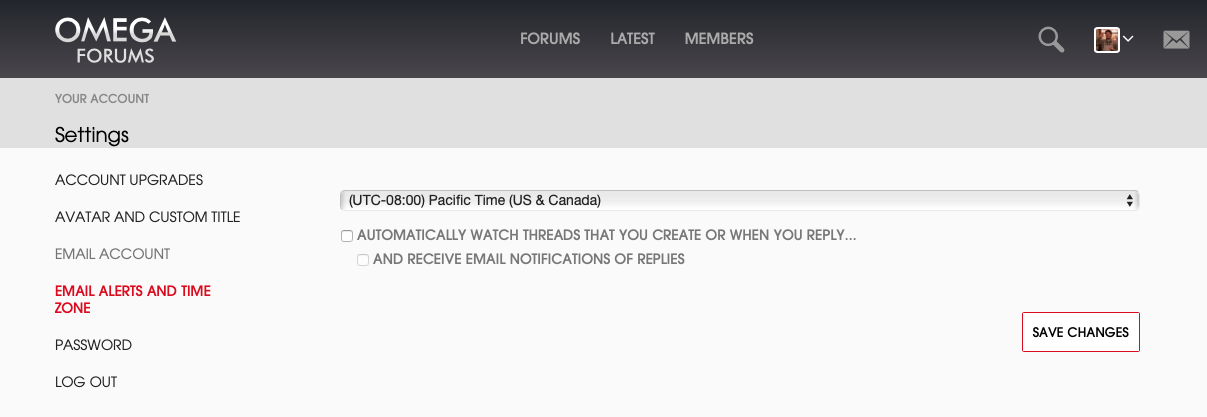Click the Your Account breadcrumb
Screen dimensions: 1207x417
point(102,99)
